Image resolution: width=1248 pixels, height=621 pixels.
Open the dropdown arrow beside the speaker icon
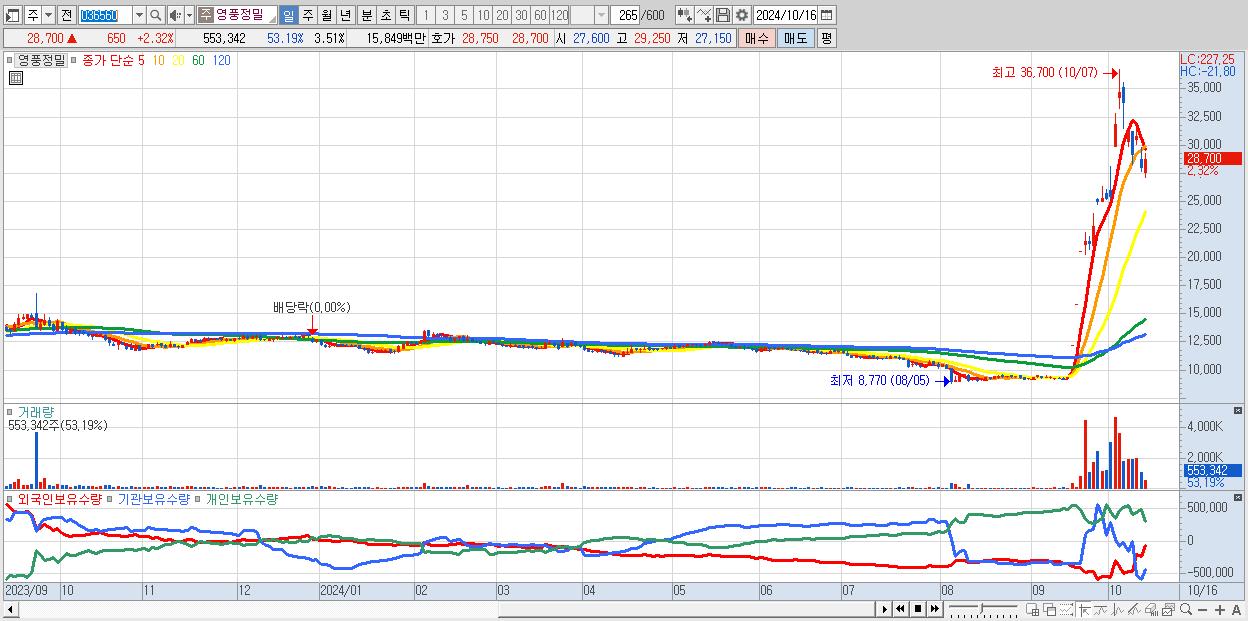pyautogui.click(x=189, y=15)
